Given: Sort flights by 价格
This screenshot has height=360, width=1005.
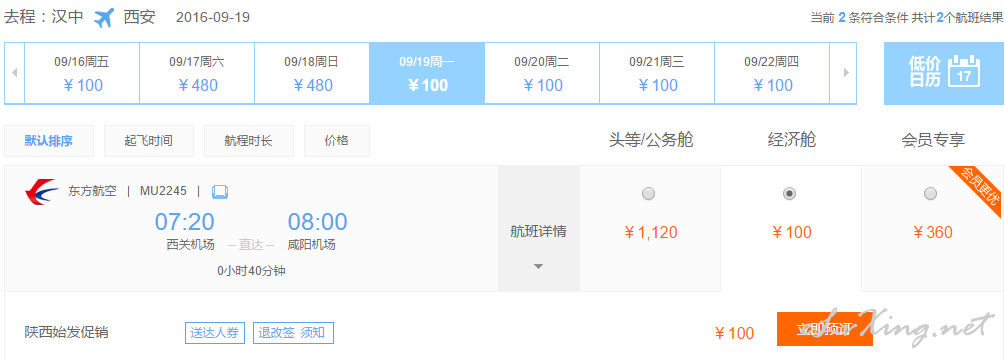Looking at the screenshot, I should click(337, 141).
